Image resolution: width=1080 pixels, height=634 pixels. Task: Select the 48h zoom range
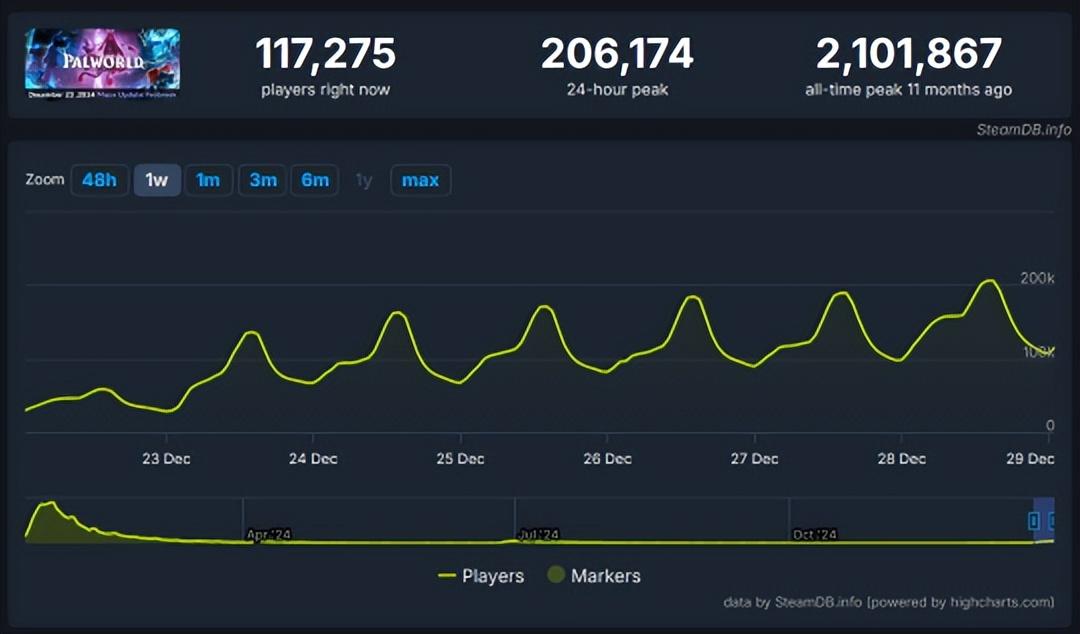[x=99, y=180]
